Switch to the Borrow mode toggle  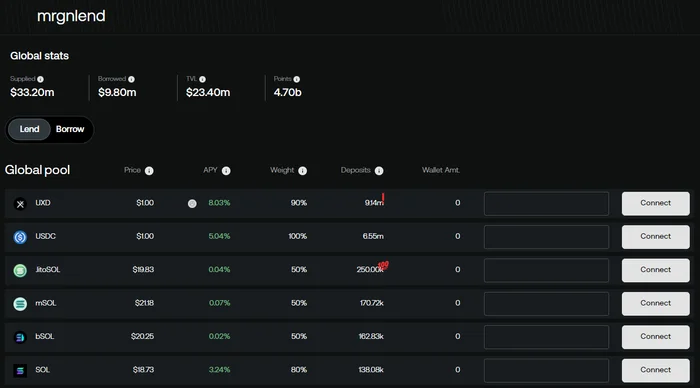[70, 129]
